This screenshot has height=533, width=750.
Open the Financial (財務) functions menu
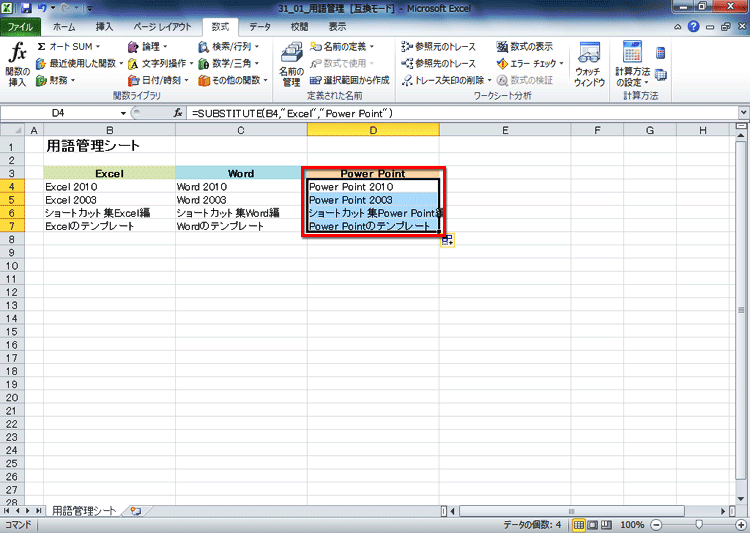55,80
